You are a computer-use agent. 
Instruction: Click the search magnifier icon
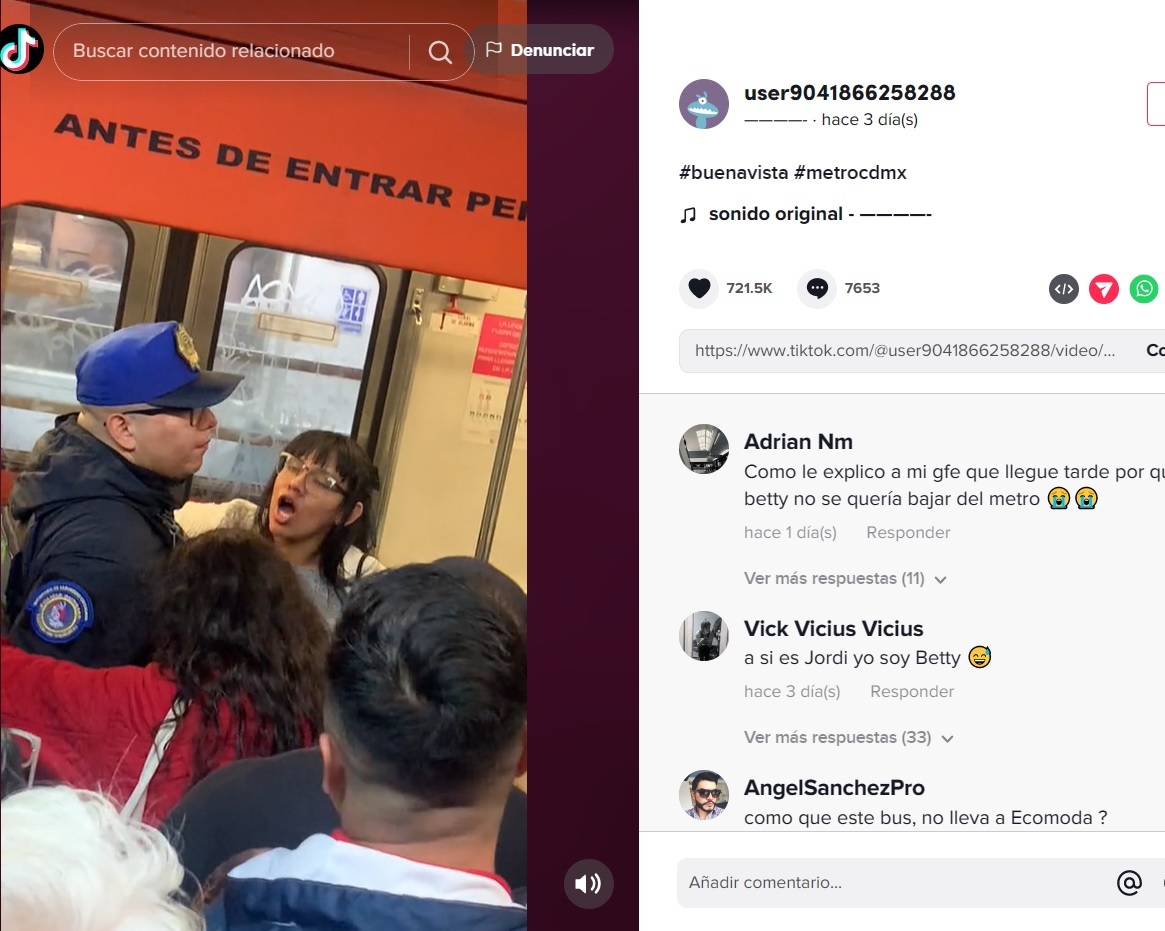pos(440,51)
